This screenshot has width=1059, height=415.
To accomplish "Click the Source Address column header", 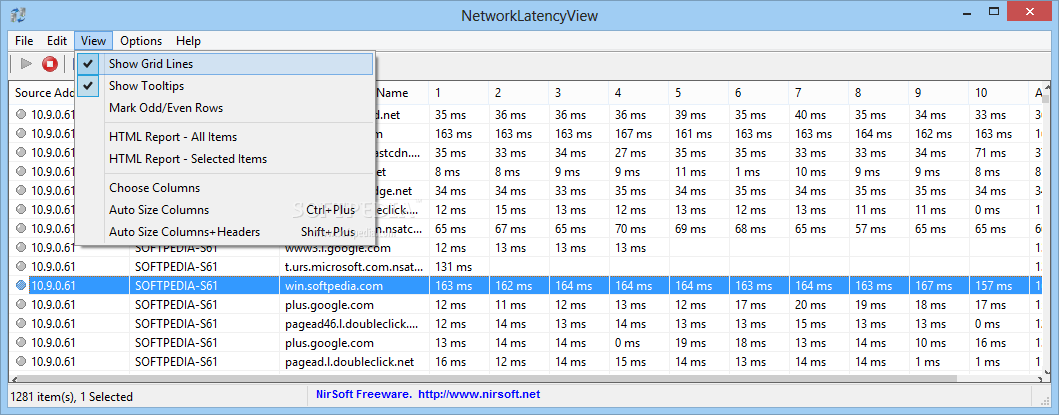I will coord(44,93).
